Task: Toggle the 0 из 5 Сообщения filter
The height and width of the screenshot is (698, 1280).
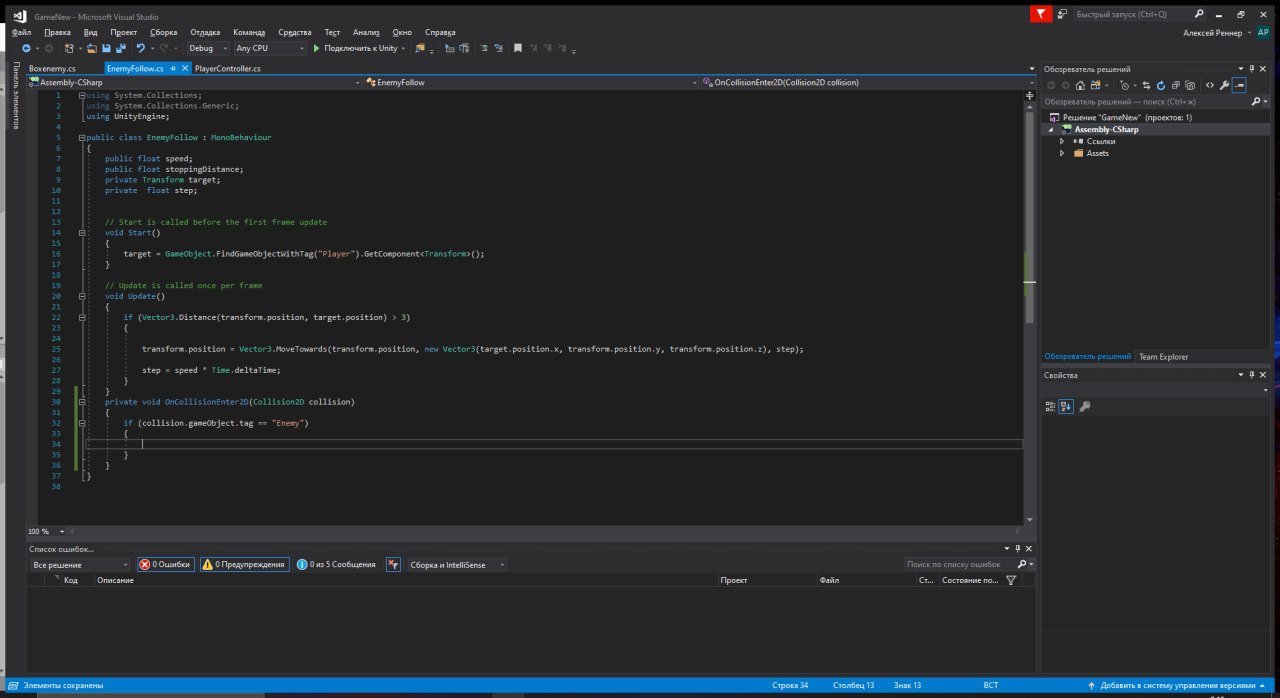Action: coord(336,565)
